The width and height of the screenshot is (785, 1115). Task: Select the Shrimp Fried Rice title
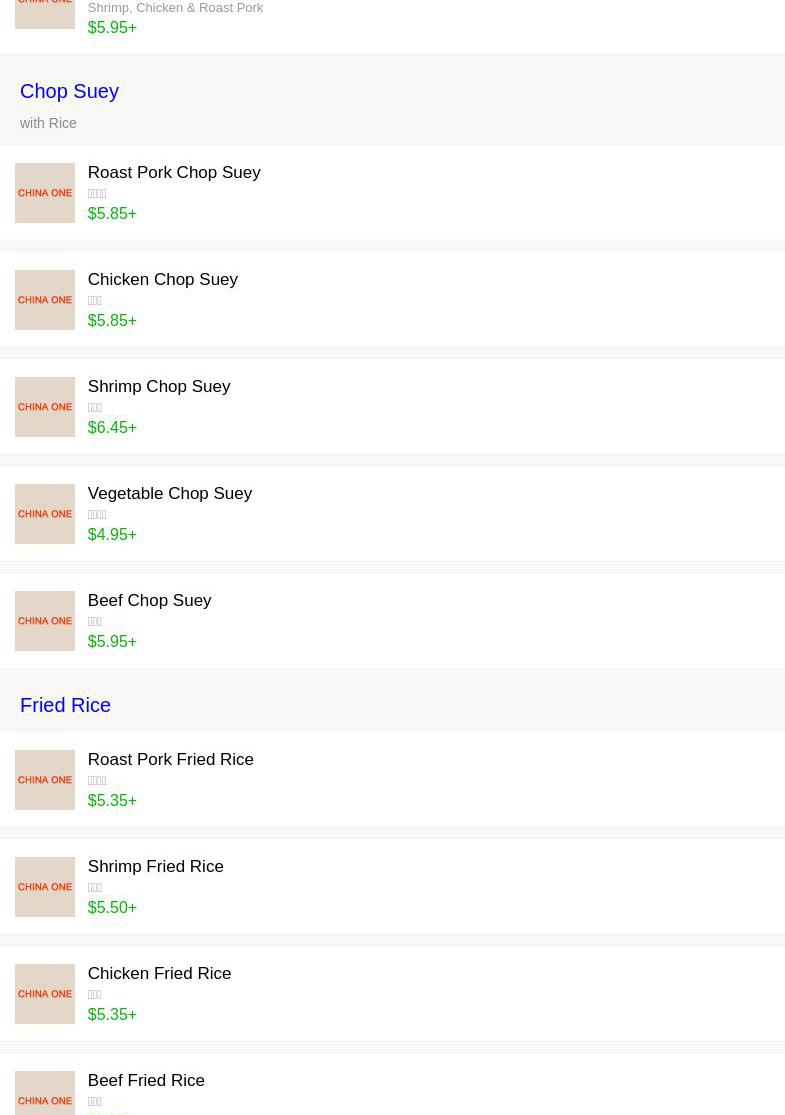click(155, 866)
